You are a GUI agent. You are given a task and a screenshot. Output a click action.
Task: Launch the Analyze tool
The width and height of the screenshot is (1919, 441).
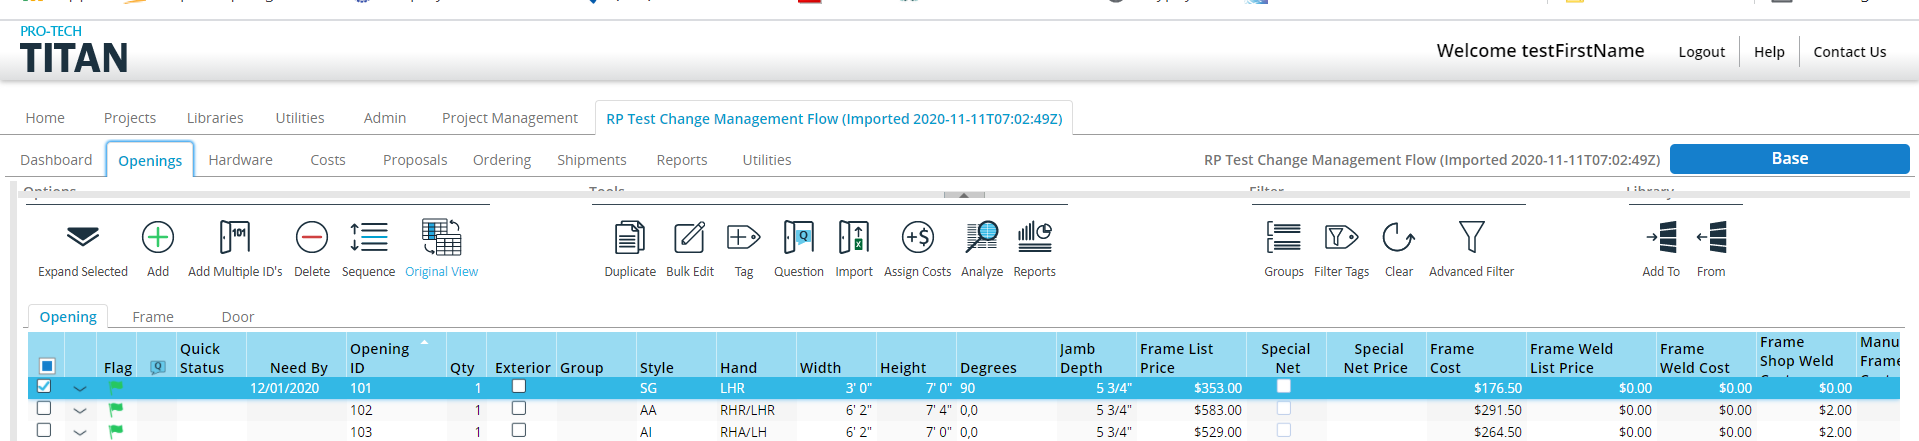981,238
